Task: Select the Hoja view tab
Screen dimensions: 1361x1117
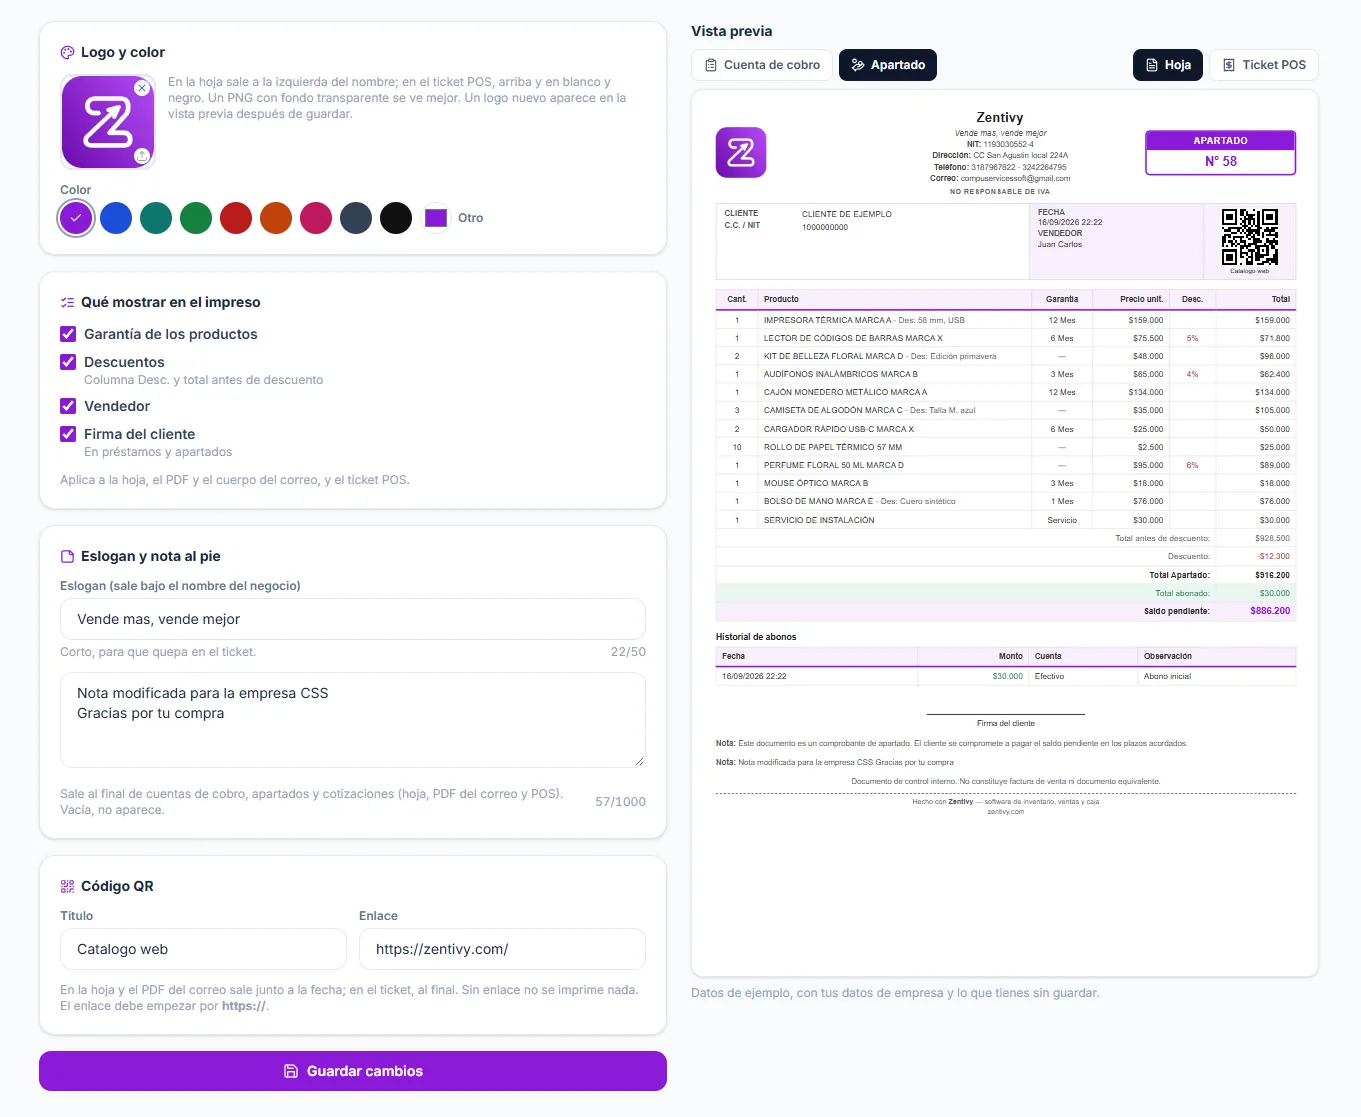Action: click(x=1167, y=65)
